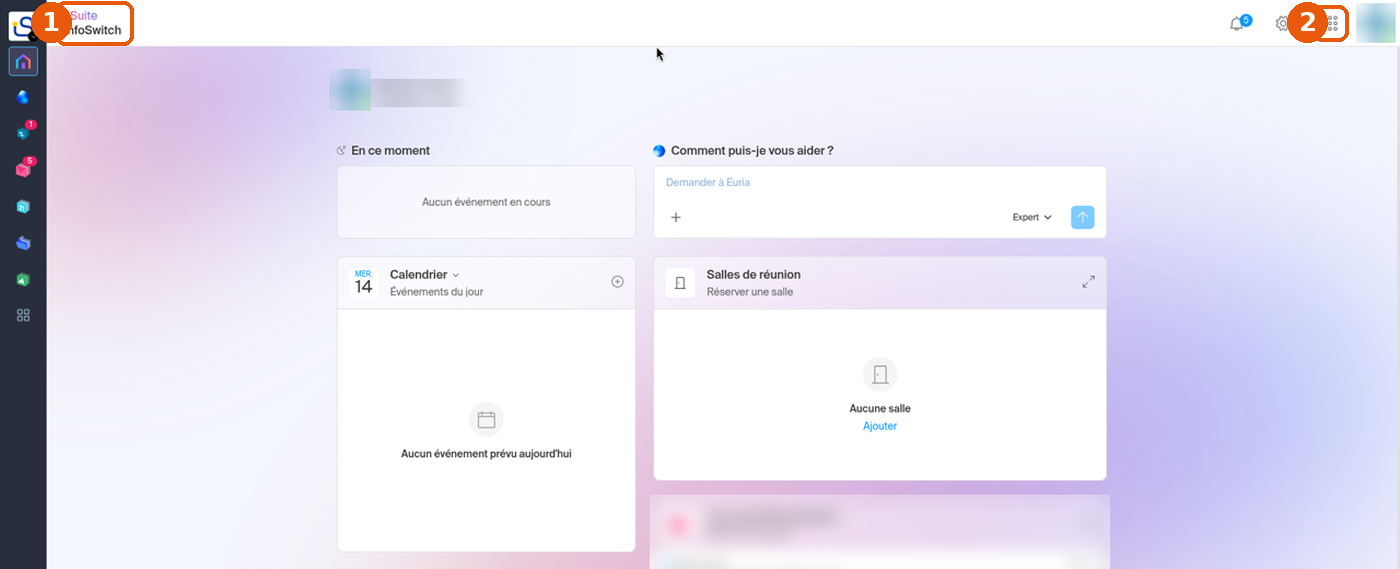Viewport: 1400px width, 569px height.
Task: Click the En ce moment heading
Action: coord(390,151)
